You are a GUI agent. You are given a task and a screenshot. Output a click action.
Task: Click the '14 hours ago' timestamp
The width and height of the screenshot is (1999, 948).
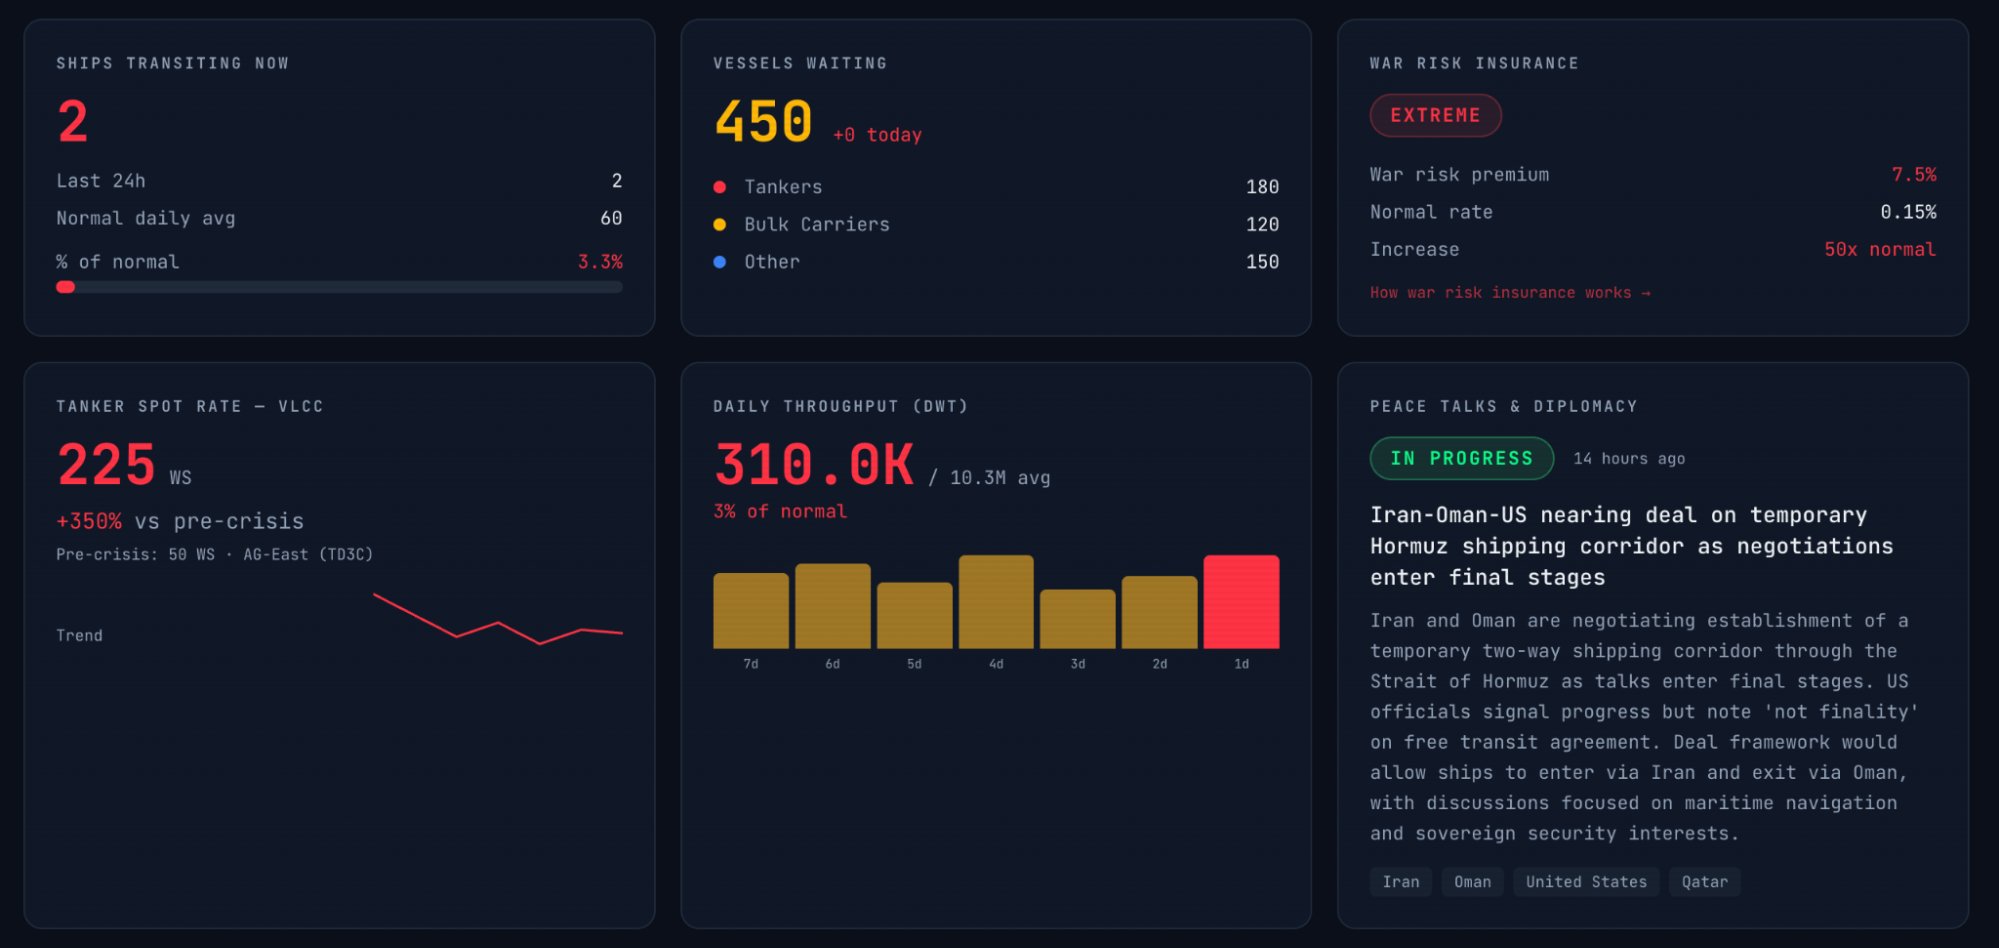coord(1629,459)
